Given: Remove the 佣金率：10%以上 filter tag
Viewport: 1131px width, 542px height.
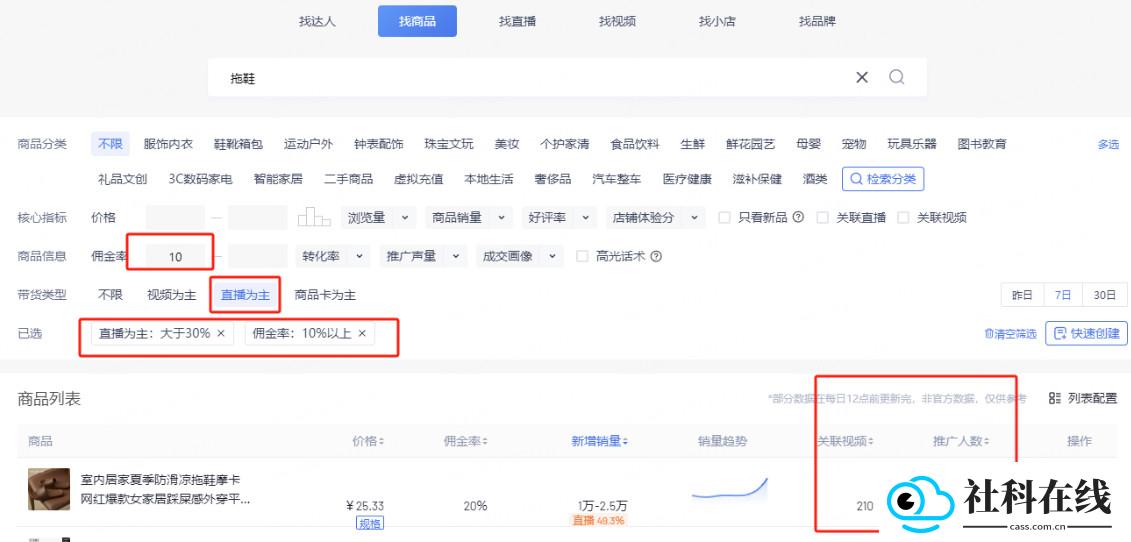Looking at the screenshot, I should [x=362, y=333].
